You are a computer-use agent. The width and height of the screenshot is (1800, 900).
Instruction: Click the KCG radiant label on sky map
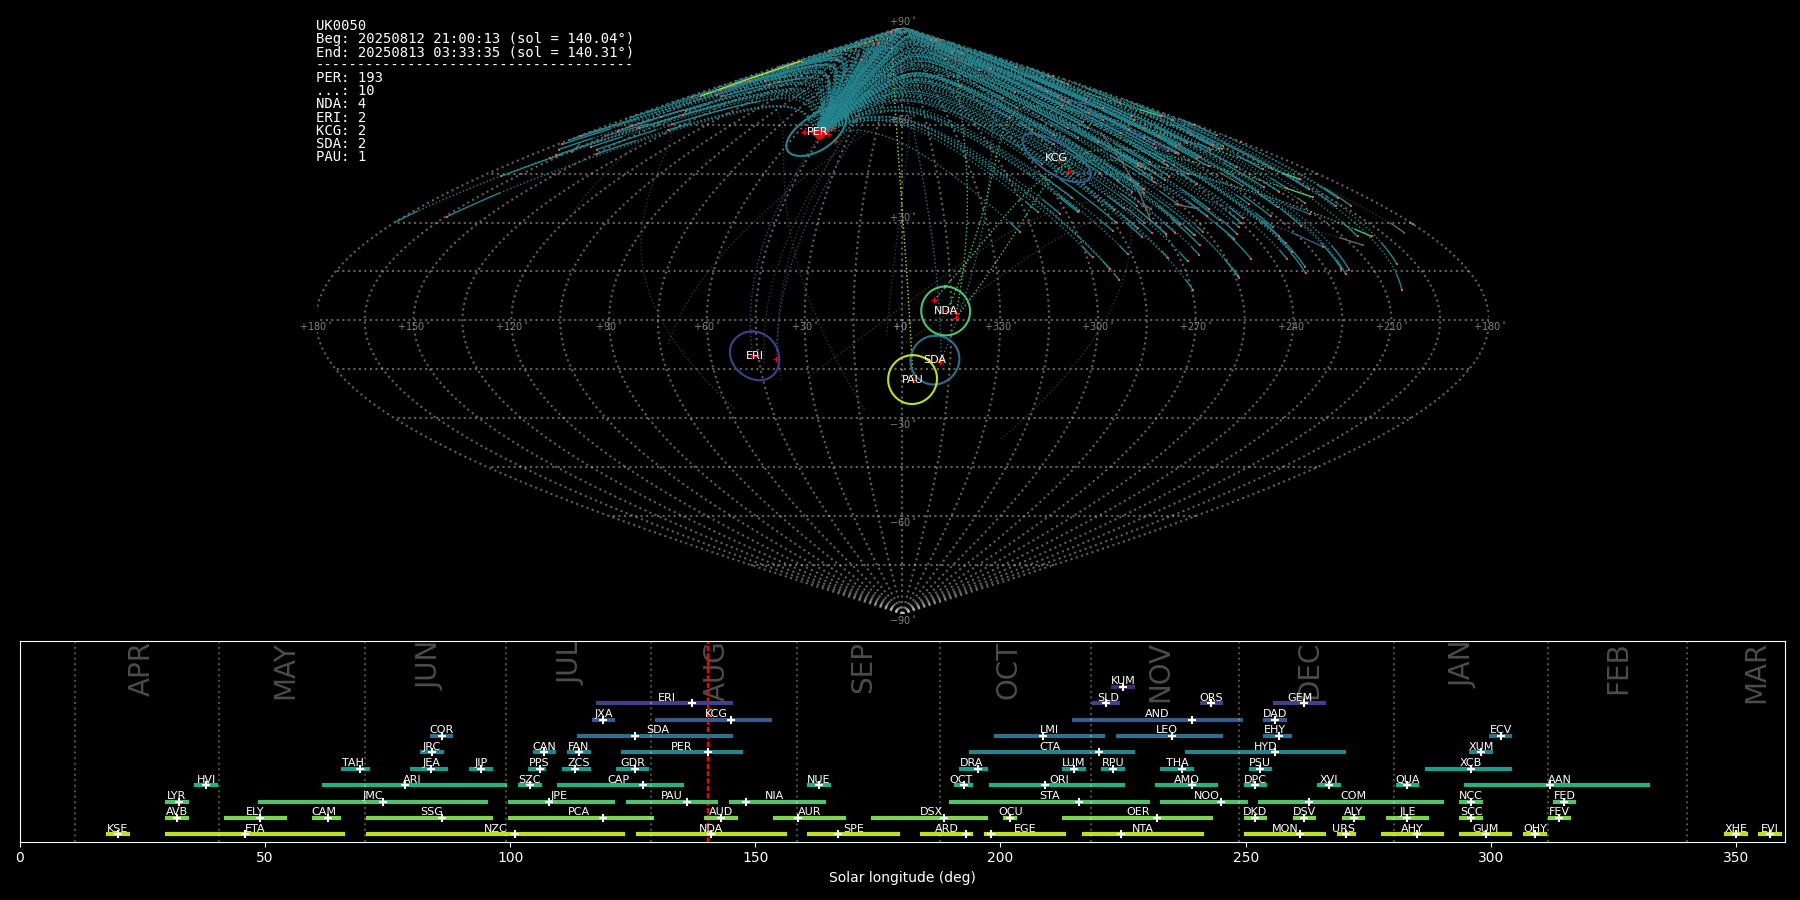pos(1056,158)
